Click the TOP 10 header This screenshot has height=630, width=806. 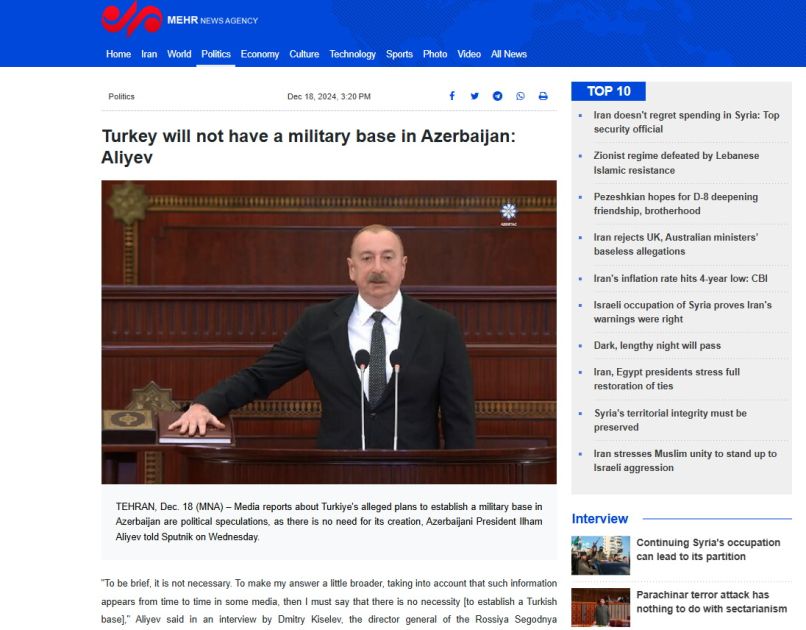click(609, 90)
